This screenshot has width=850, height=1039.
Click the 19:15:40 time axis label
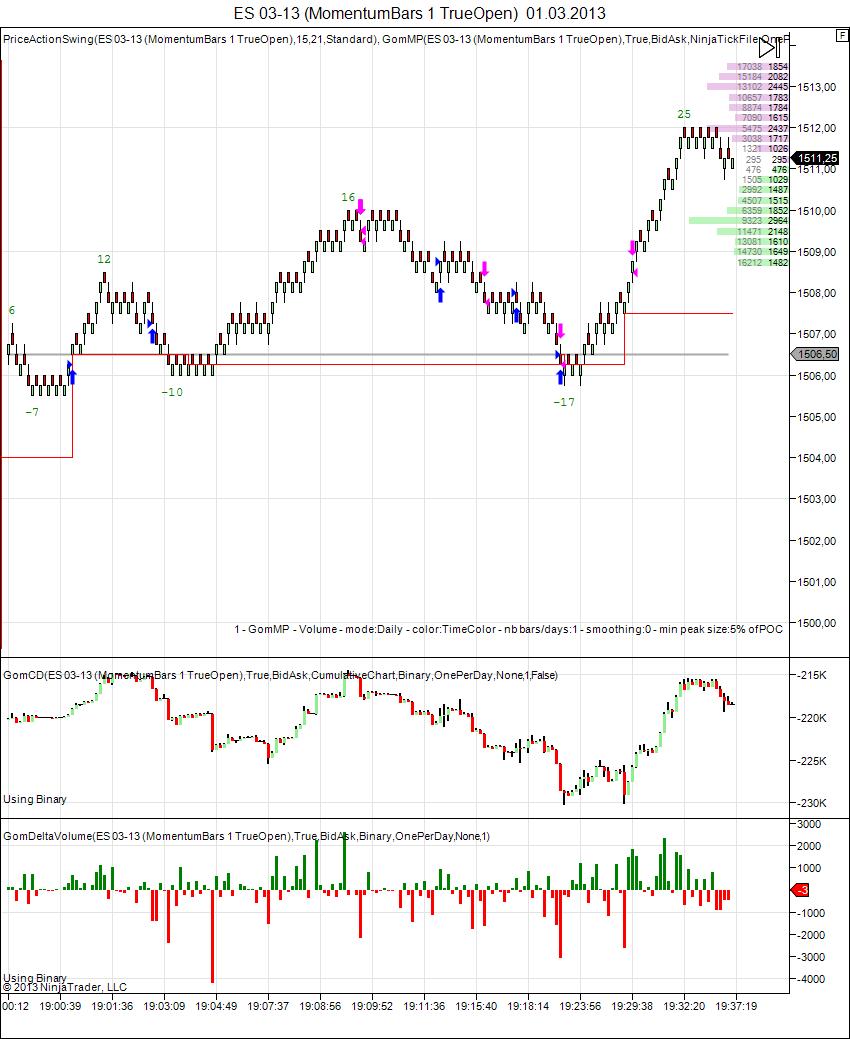476,1006
